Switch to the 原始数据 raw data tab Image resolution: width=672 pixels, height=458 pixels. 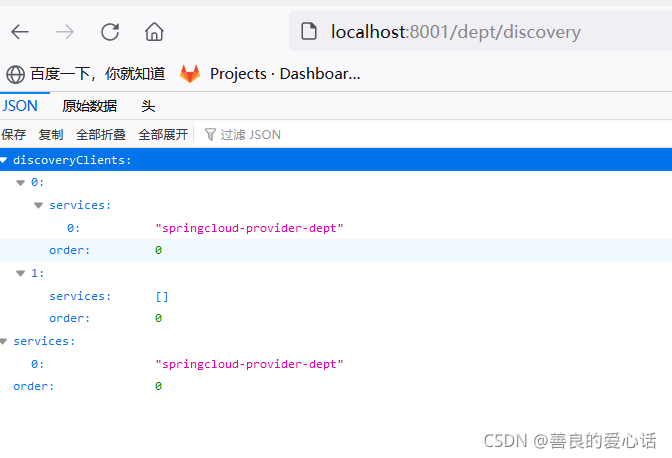90,106
